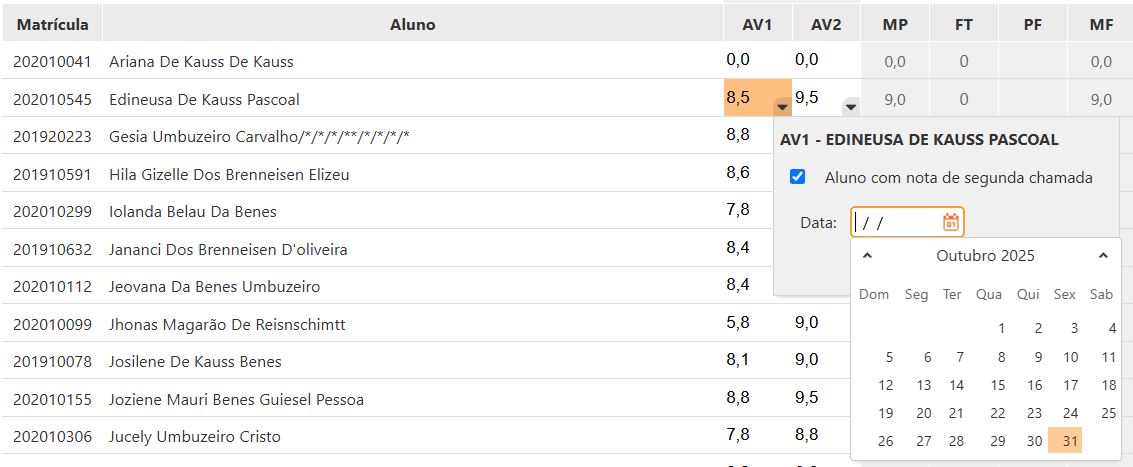Select day 31 in the calendar
1133x467 pixels.
[x=1071, y=441]
